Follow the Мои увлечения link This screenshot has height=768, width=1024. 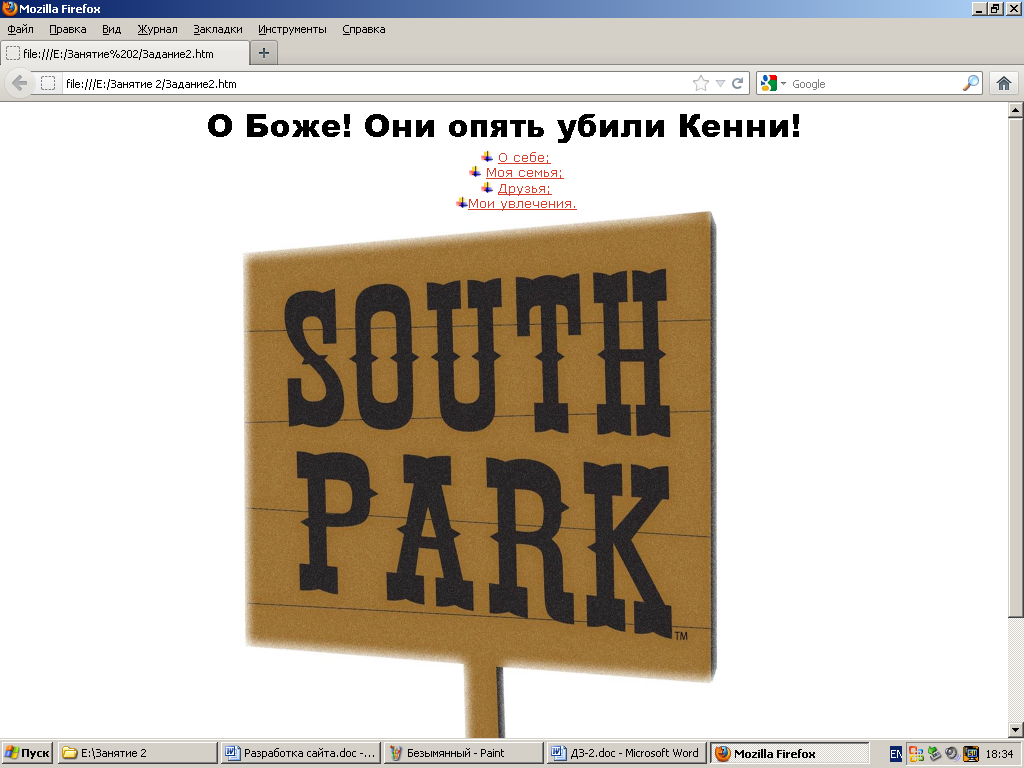tap(522, 204)
